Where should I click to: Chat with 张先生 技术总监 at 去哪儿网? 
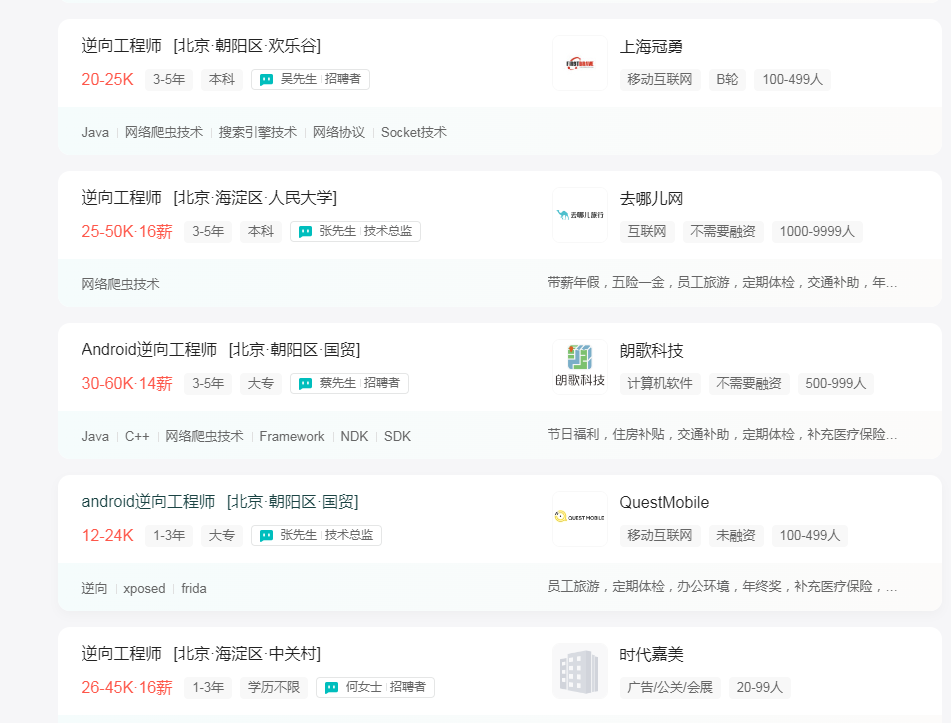pos(355,231)
